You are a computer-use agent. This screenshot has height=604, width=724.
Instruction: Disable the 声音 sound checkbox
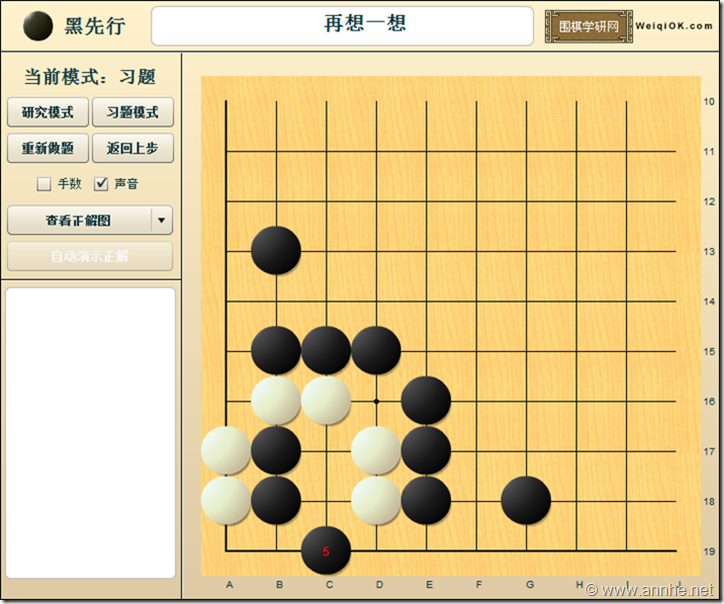[101, 184]
